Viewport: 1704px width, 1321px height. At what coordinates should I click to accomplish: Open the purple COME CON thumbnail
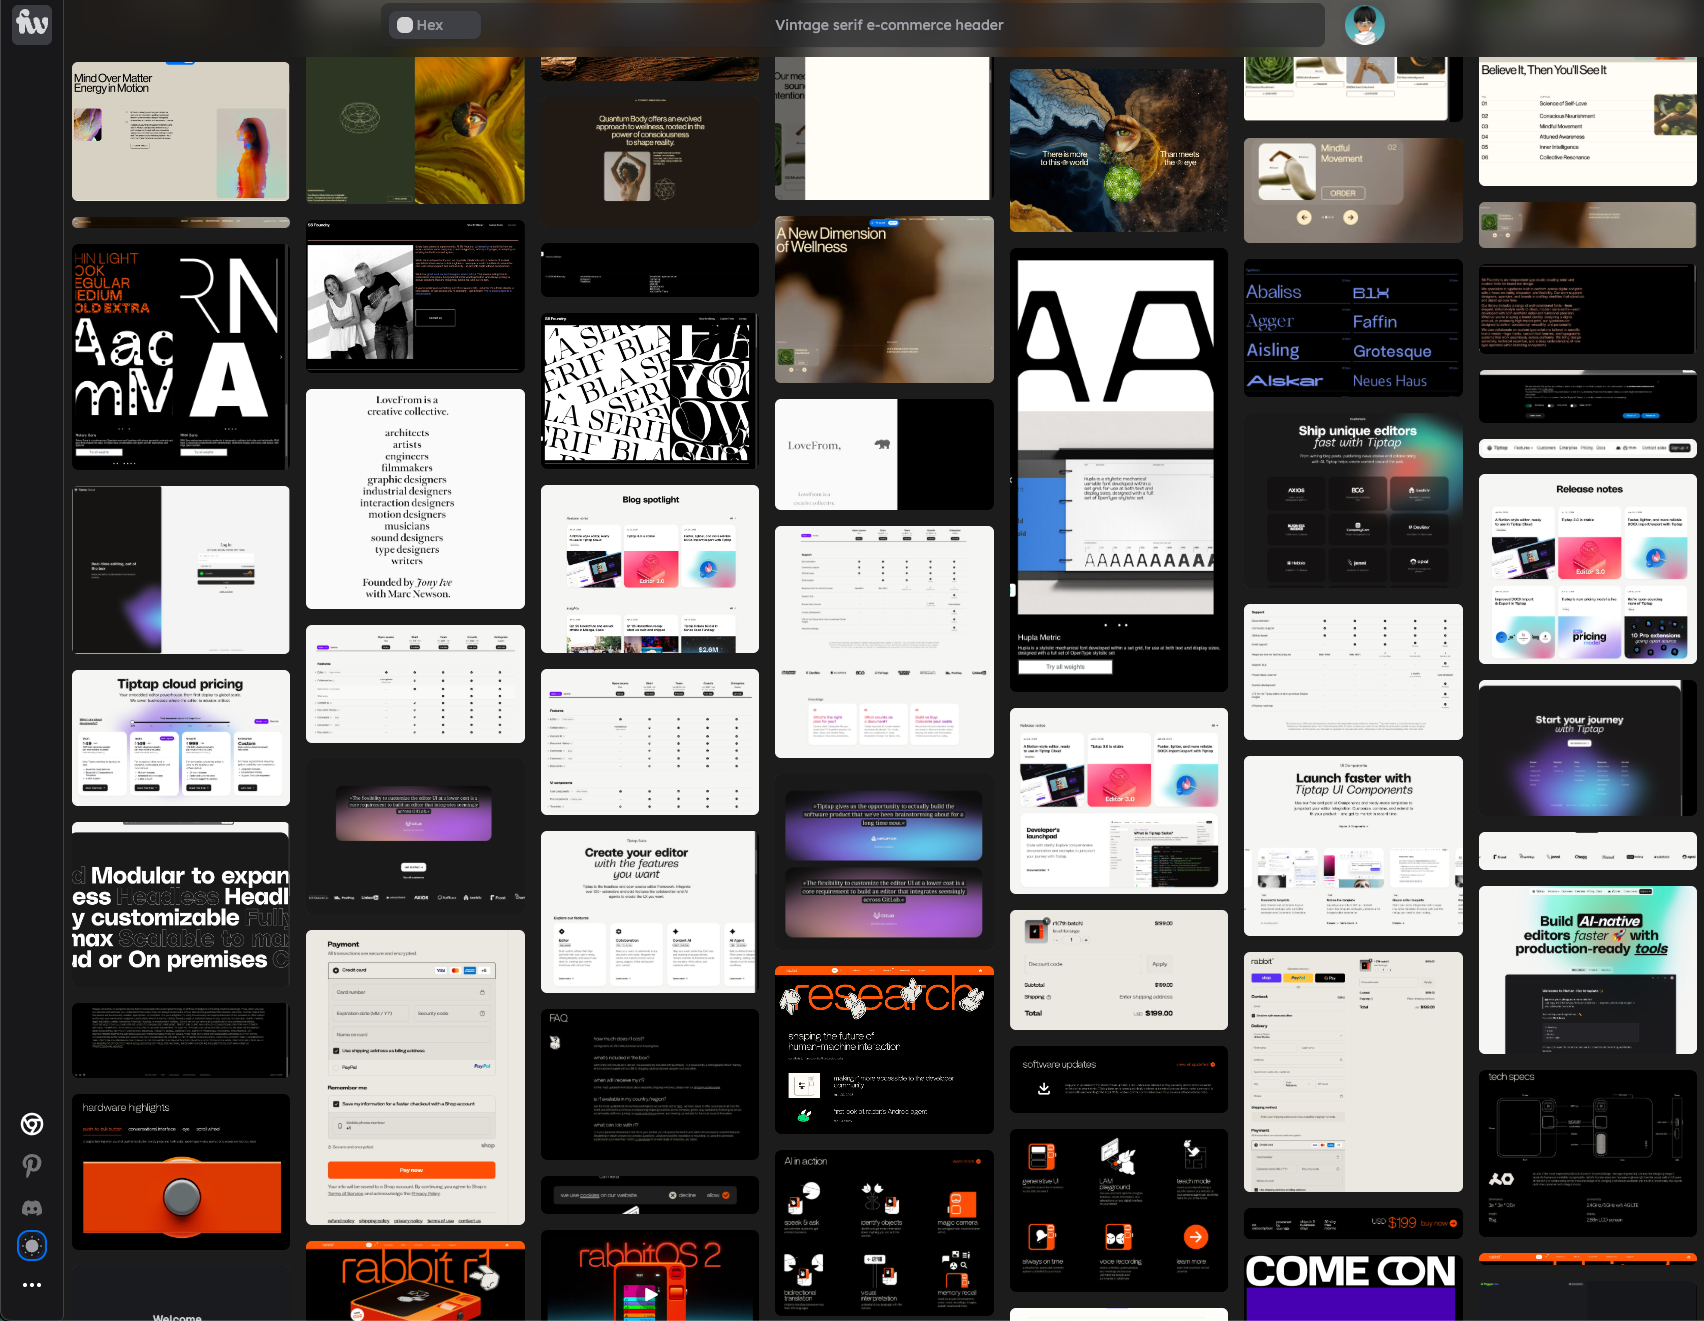coord(1352,1287)
